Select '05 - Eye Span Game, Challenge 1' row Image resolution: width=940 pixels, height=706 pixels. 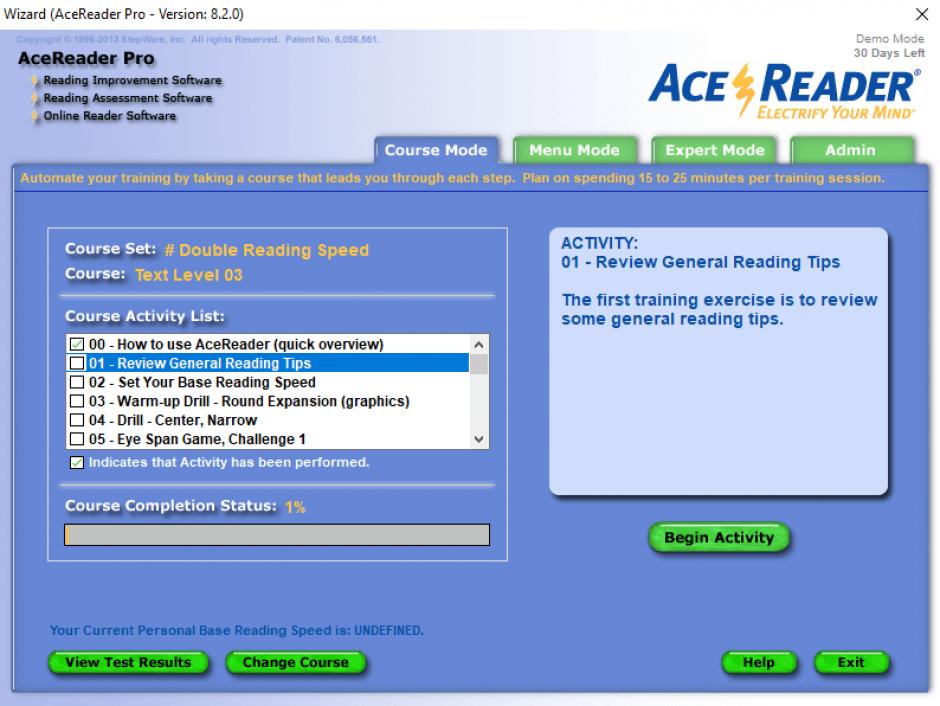(x=268, y=439)
